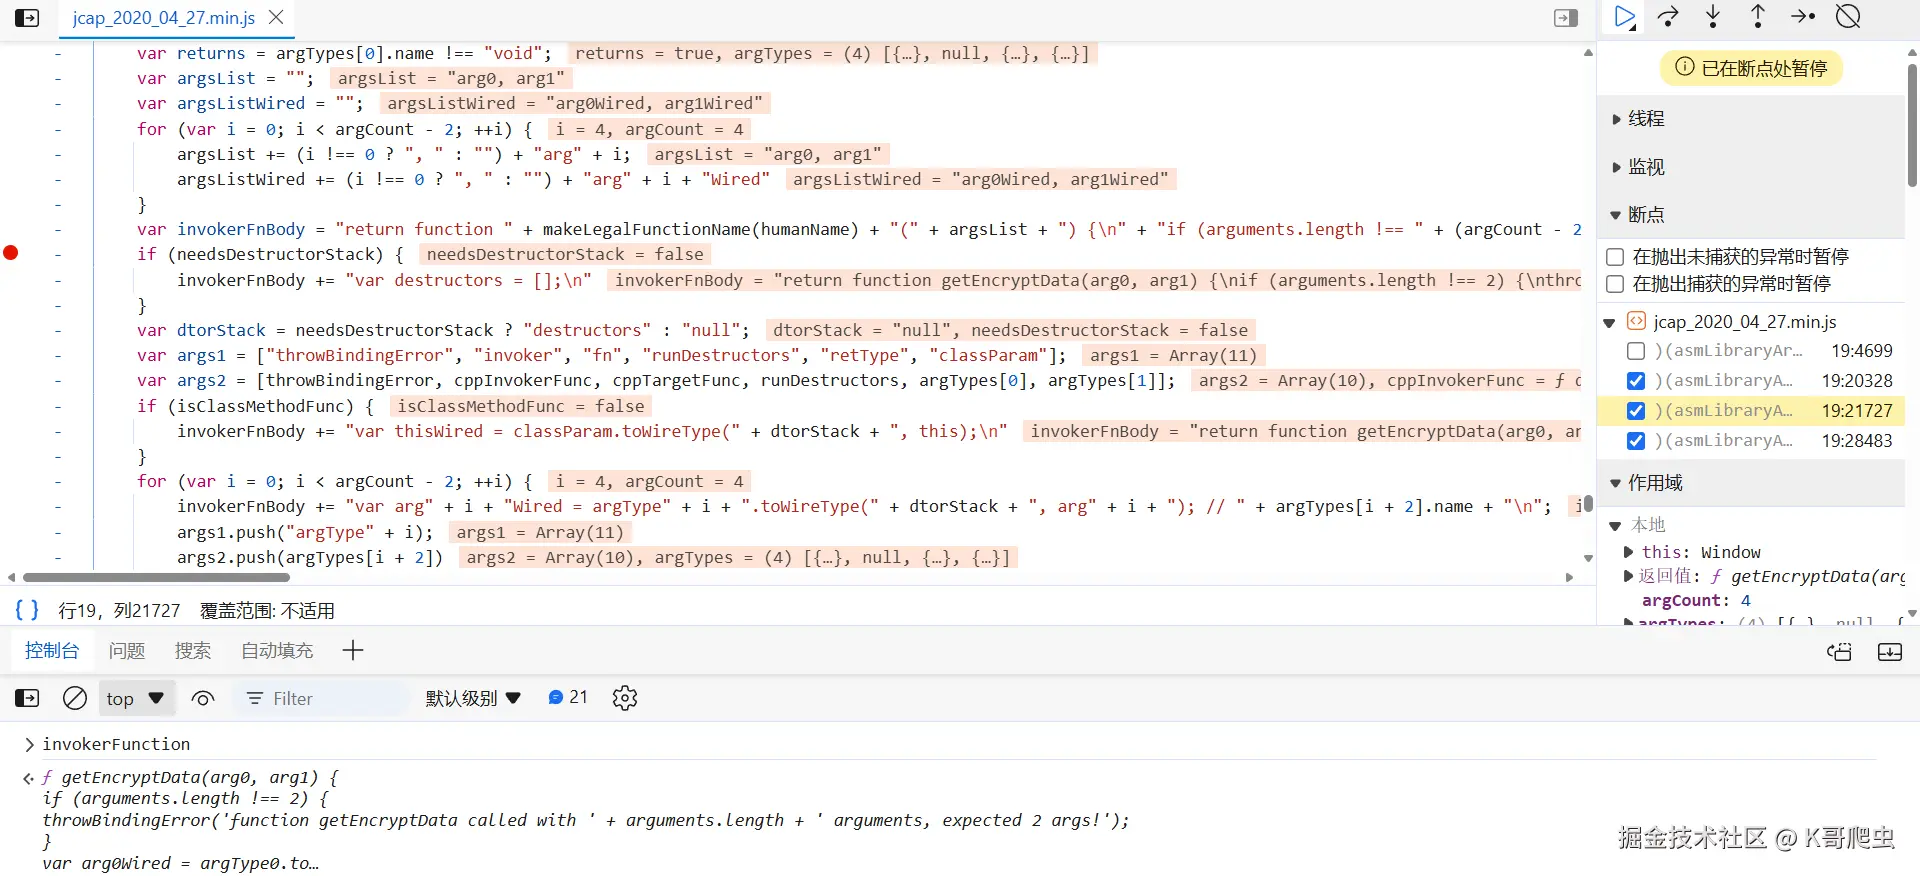Step into next function call
Image resolution: width=1920 pixels, height=876 pixels.
click(1713, 17)
